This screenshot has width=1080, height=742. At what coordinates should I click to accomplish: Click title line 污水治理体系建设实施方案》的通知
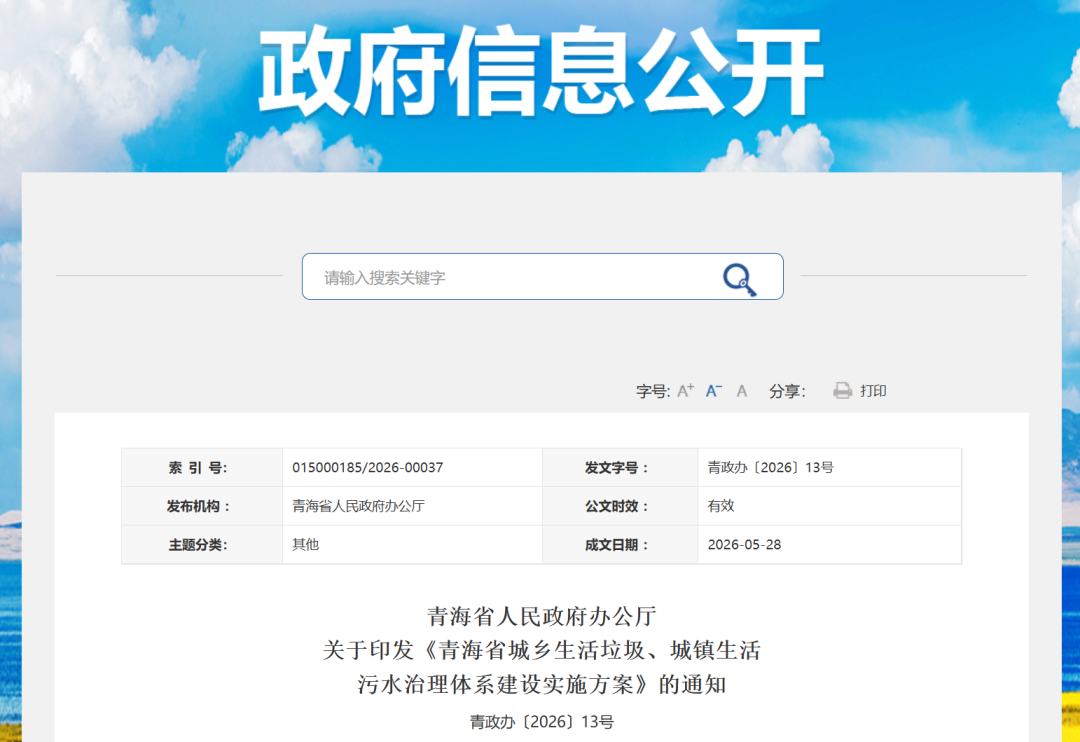tap(541, 684)
